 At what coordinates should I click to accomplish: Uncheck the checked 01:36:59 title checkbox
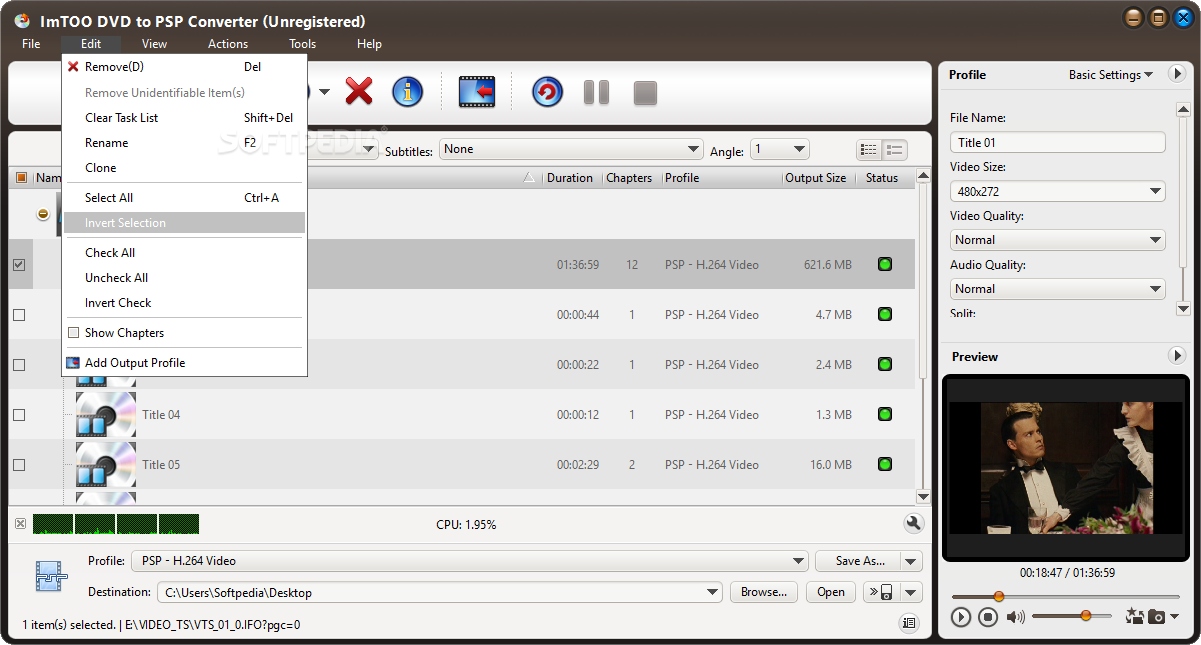coord(19,265)
